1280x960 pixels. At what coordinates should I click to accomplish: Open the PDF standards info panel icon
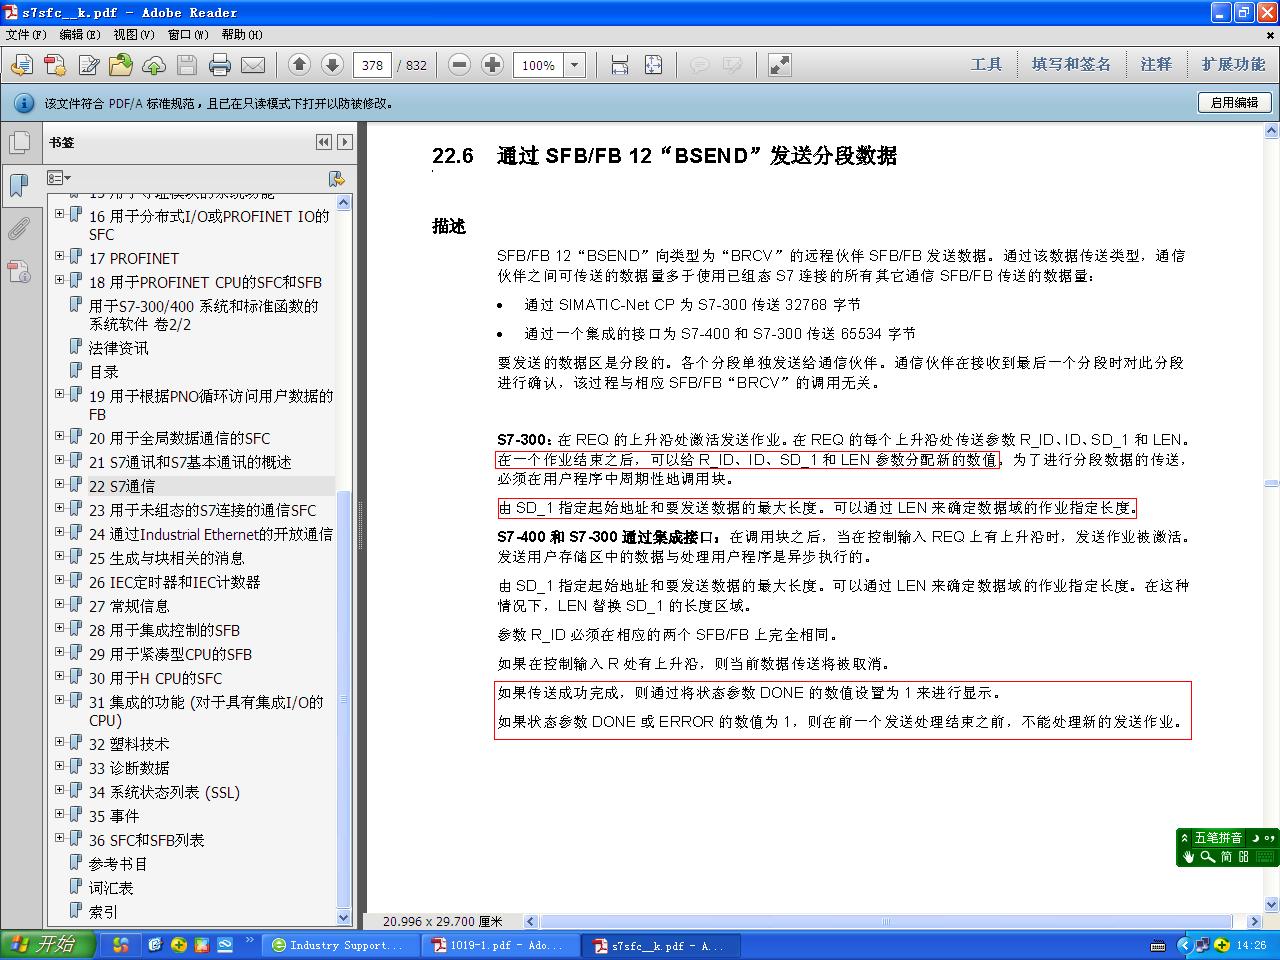pyautogui.click(x=19, y=271)
